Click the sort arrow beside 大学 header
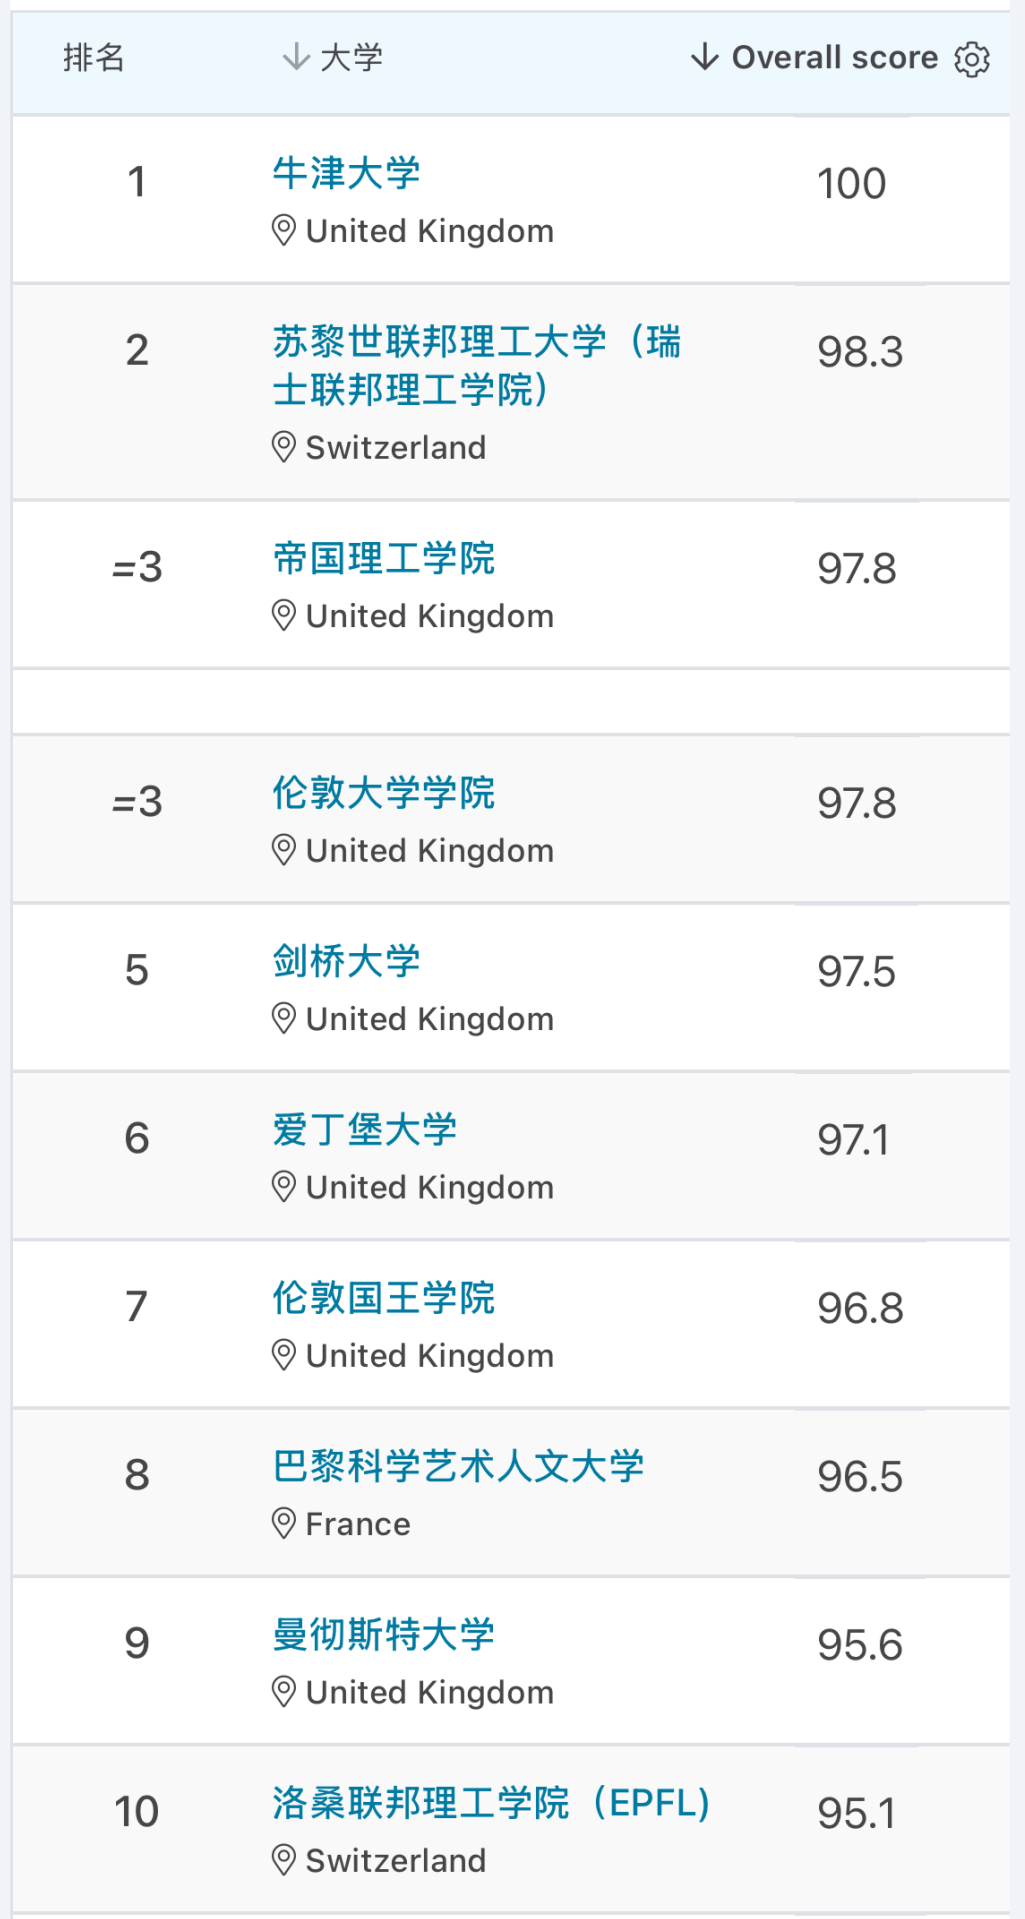 295,57
